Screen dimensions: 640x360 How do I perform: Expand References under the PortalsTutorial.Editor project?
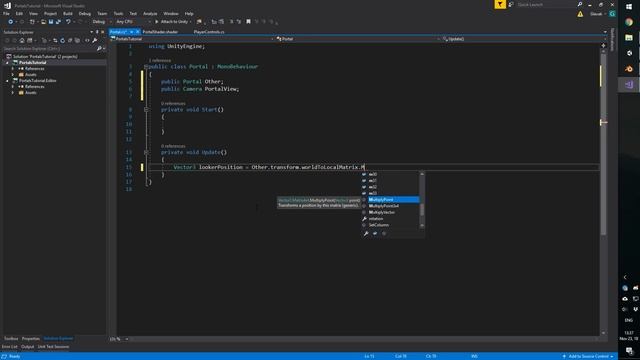tap(13, 87)
